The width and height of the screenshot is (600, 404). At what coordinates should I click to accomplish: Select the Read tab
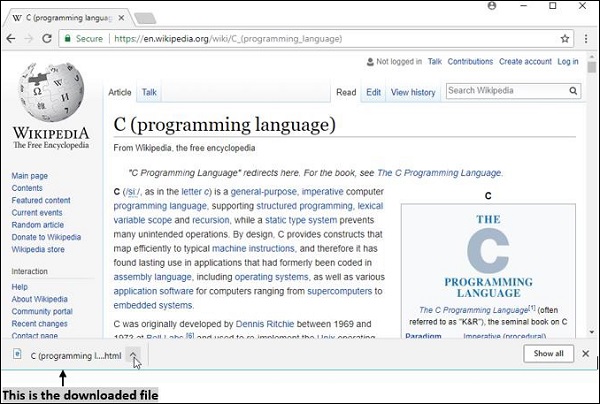[346, 92]
